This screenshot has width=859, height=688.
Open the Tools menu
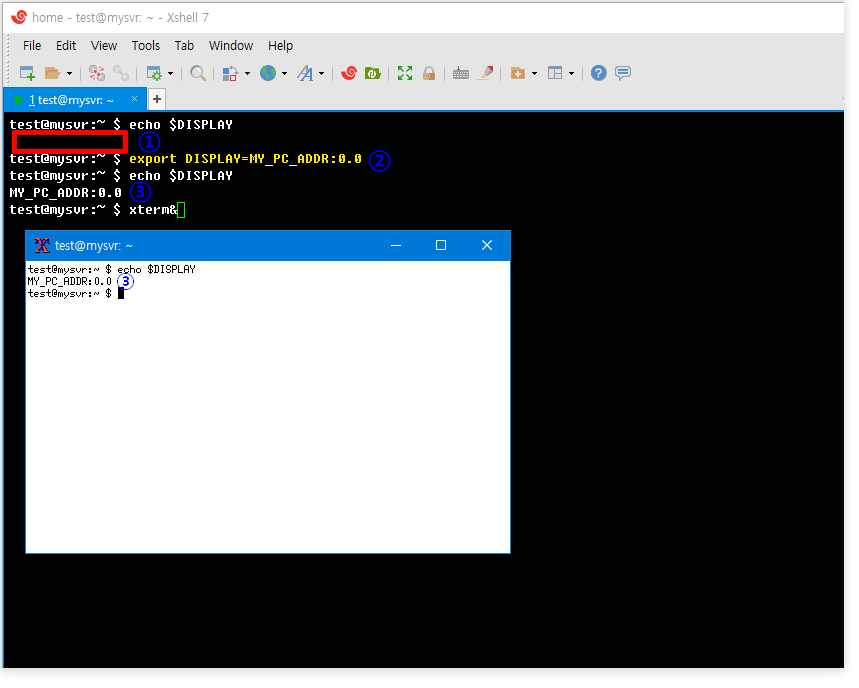click(146, 45)
